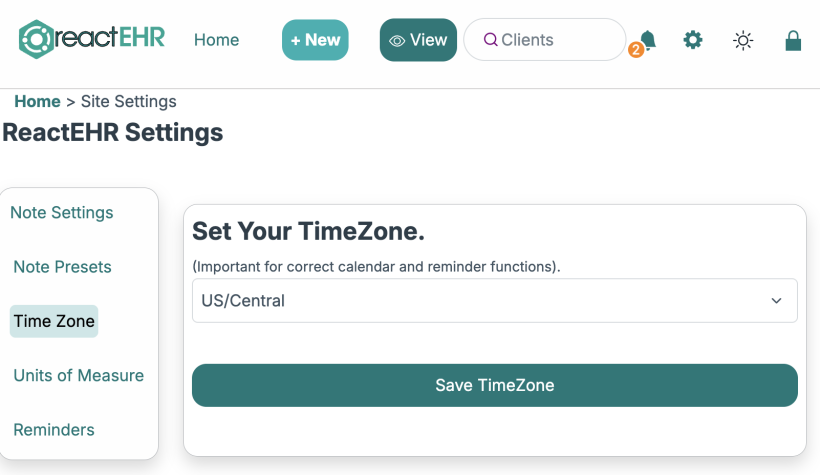Viewport: 820px width, 475px height.
Task: Select Note Presets in sidebar
Action: click(62, 267)
